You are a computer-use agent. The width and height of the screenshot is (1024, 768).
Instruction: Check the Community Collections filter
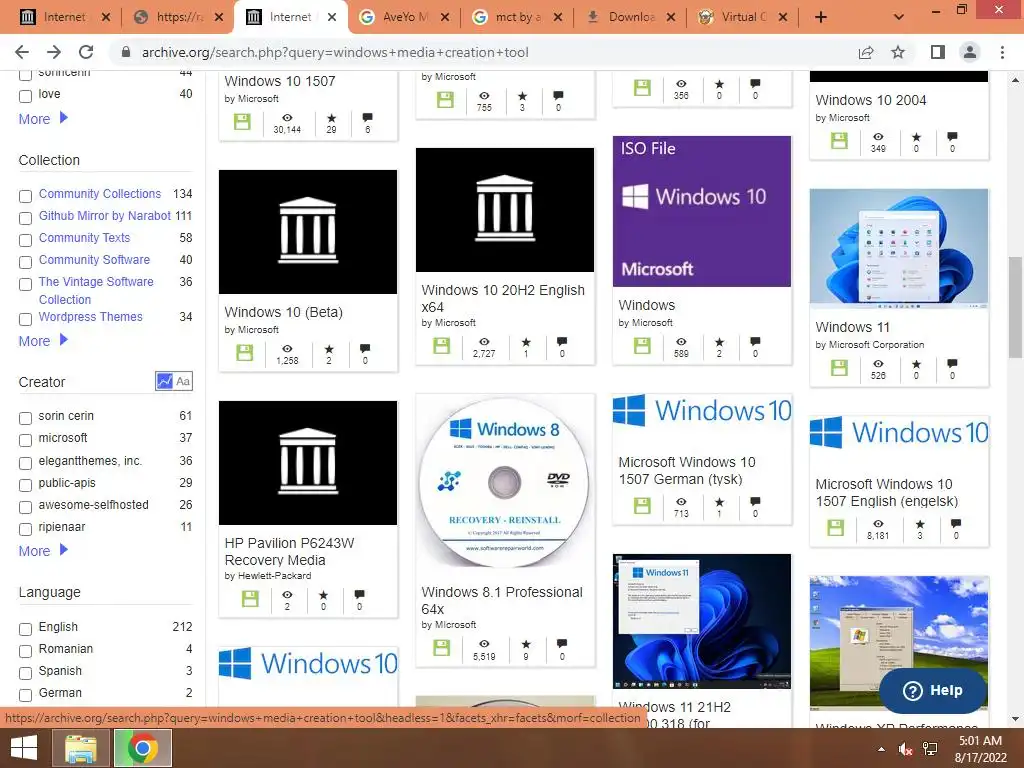pos(25,196)
